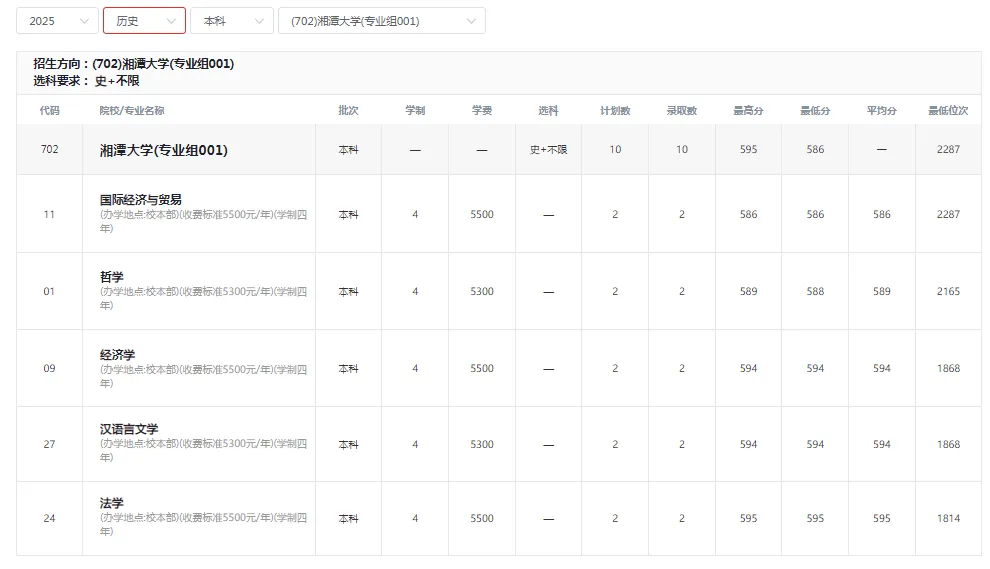Viewport: 990px width, 569px height.
Task: Click the 最高分 column header
Action: coord(748,111)
